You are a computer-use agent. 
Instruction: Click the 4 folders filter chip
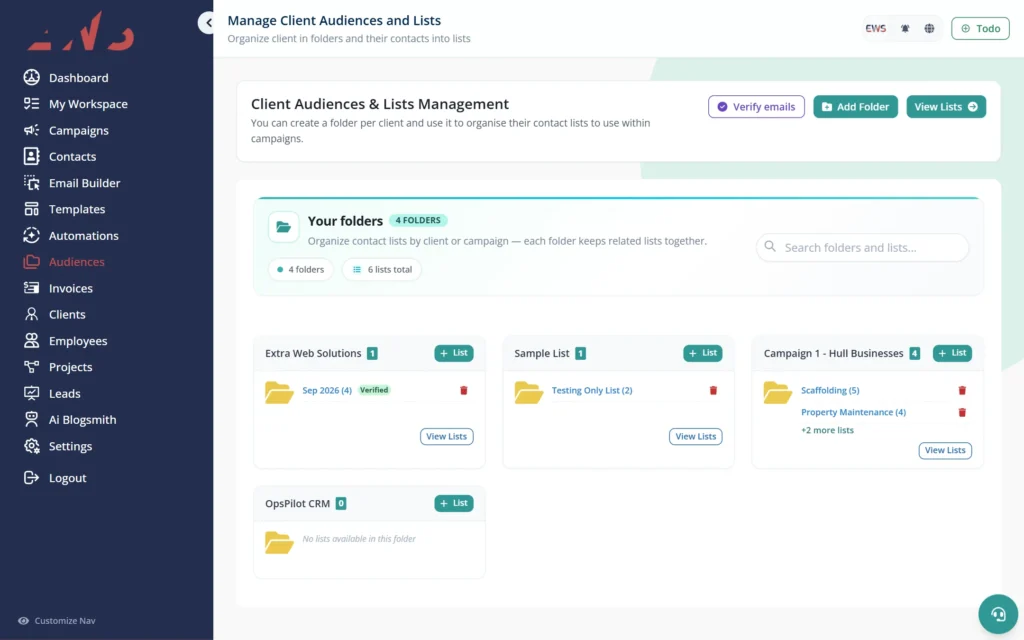tap(300, 270)
